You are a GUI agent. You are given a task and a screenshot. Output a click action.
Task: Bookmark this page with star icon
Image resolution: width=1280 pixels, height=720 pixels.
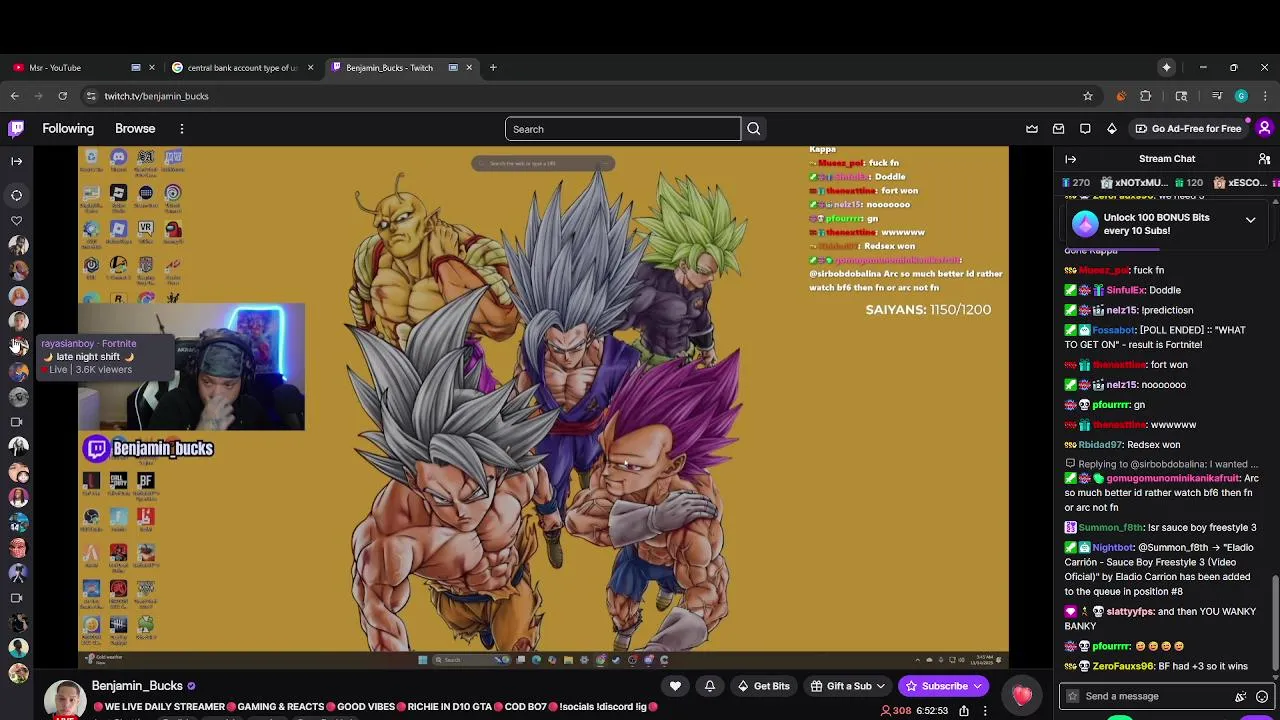pos(1088,96)
